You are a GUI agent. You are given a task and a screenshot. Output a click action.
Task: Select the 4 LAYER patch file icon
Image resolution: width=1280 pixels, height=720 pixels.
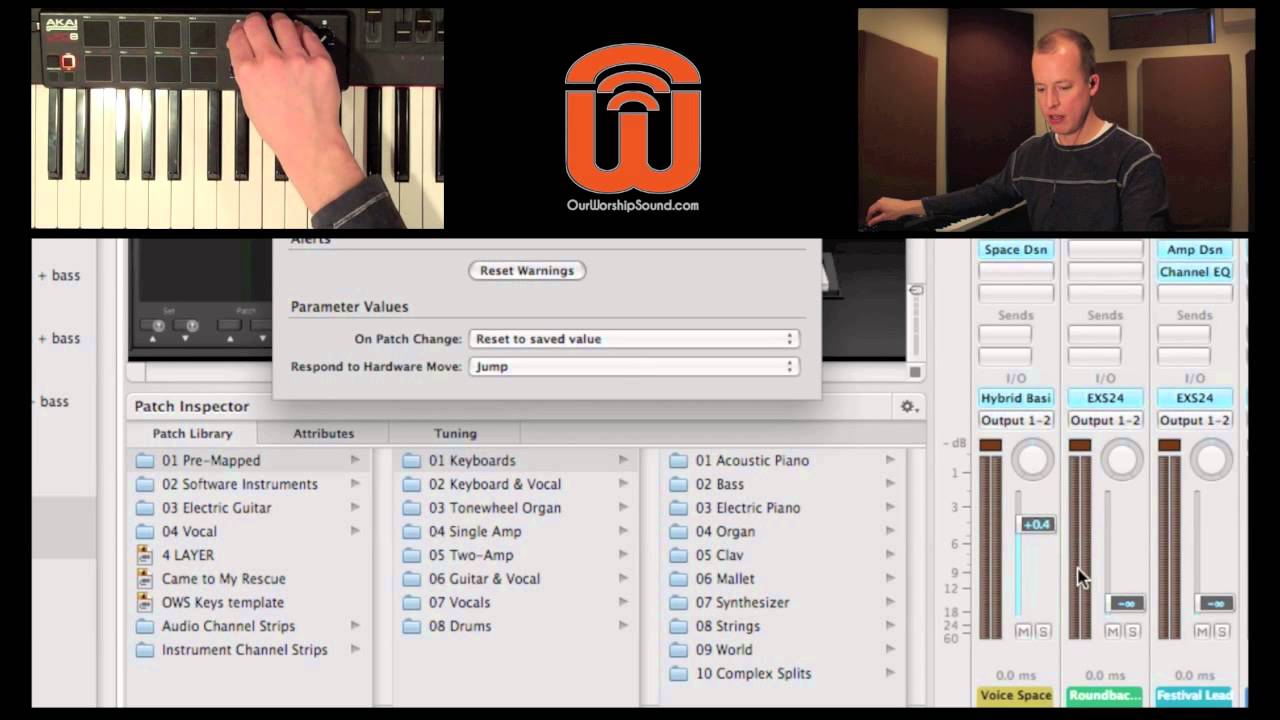(145, 555)
